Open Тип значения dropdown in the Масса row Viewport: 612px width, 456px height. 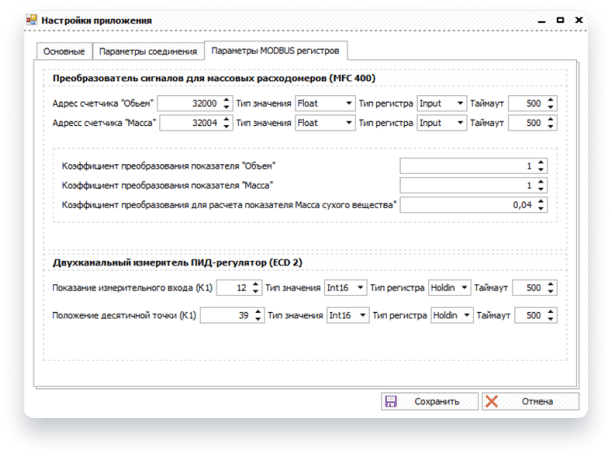coord(325,123)
